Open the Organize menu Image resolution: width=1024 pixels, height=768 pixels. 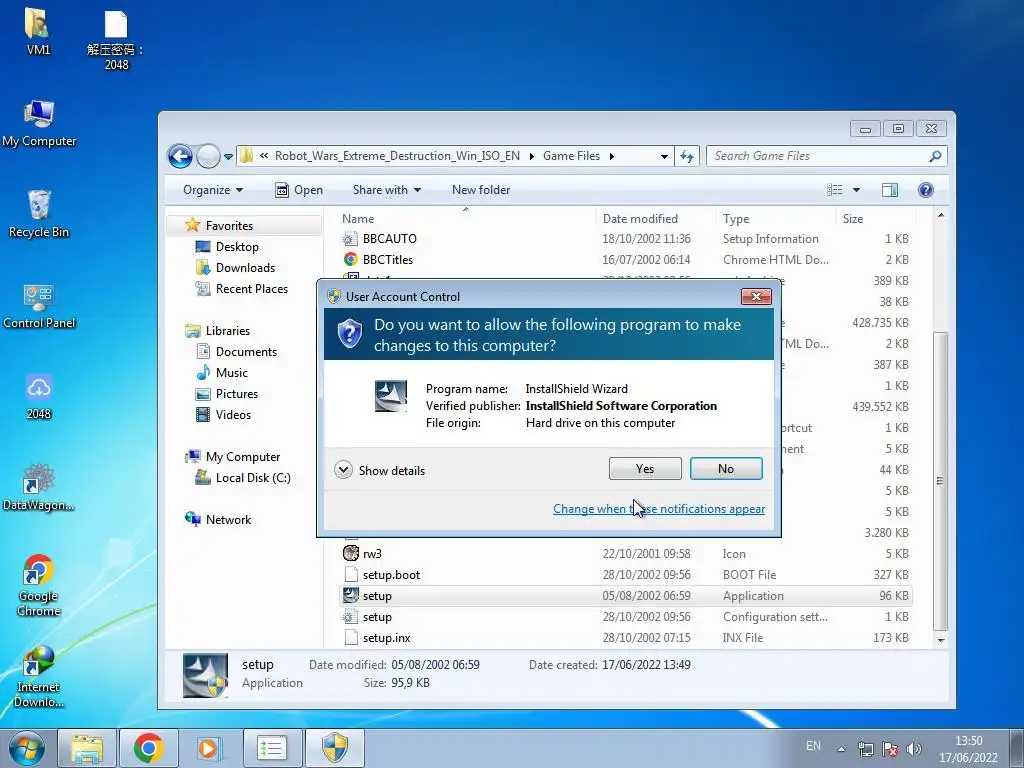[x=213, y=190]
